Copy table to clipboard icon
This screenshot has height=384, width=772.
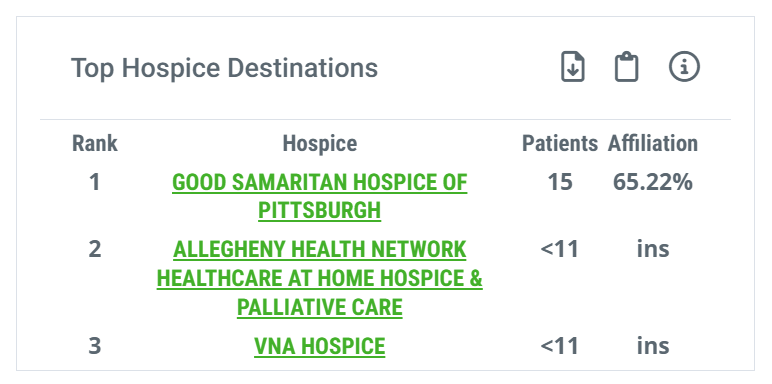coord(626,66)
